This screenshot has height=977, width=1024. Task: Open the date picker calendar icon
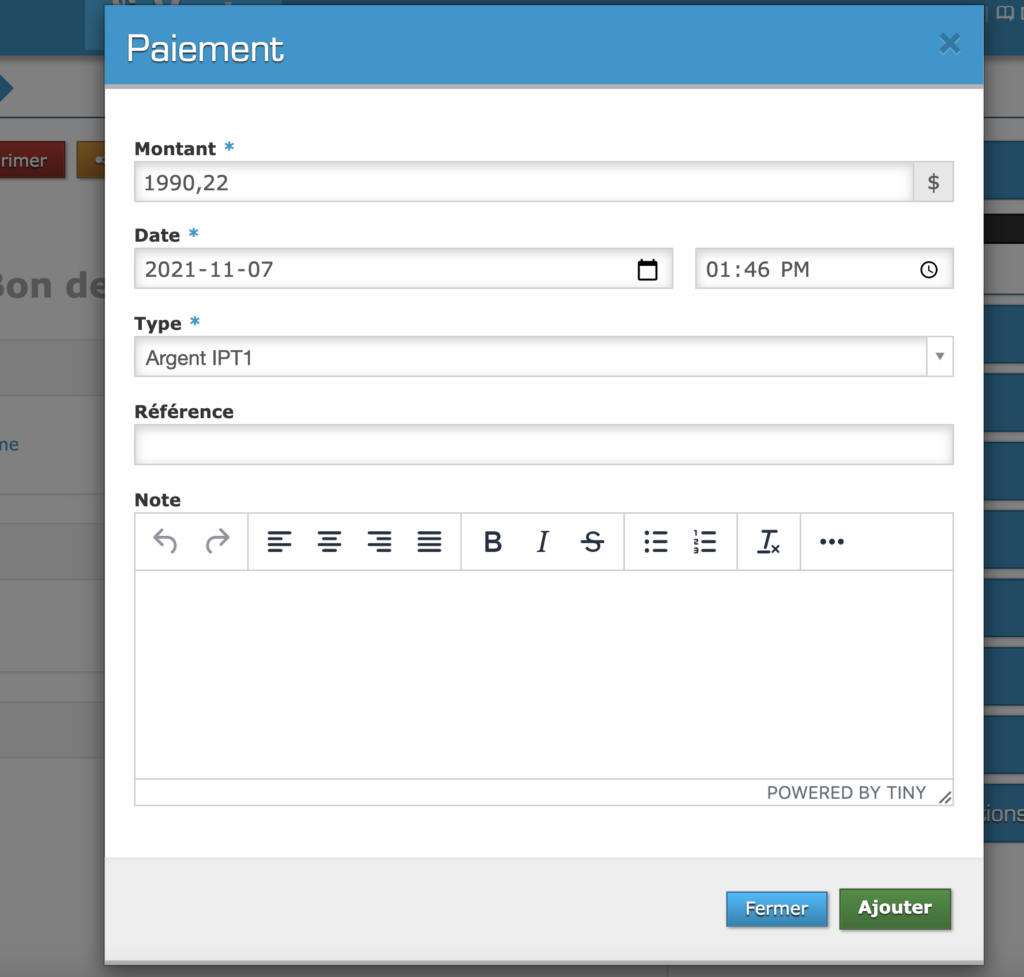click(648, 270)
